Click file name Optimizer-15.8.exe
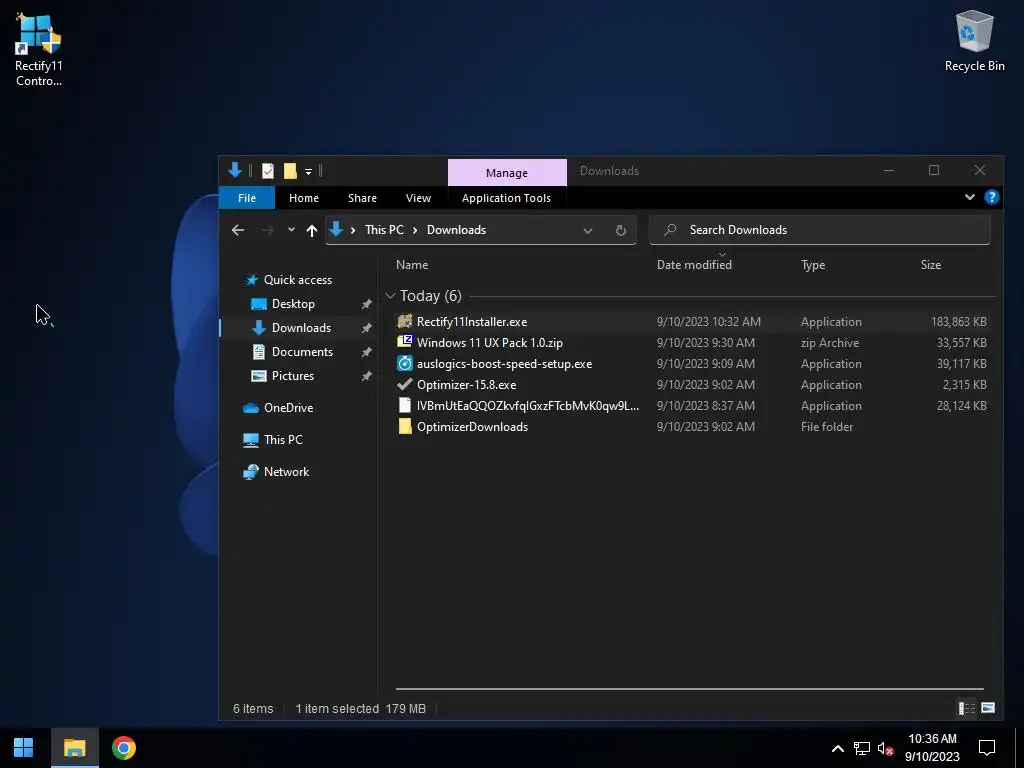1024x768 pixels. pyautogui.click(x=466, y=385)
